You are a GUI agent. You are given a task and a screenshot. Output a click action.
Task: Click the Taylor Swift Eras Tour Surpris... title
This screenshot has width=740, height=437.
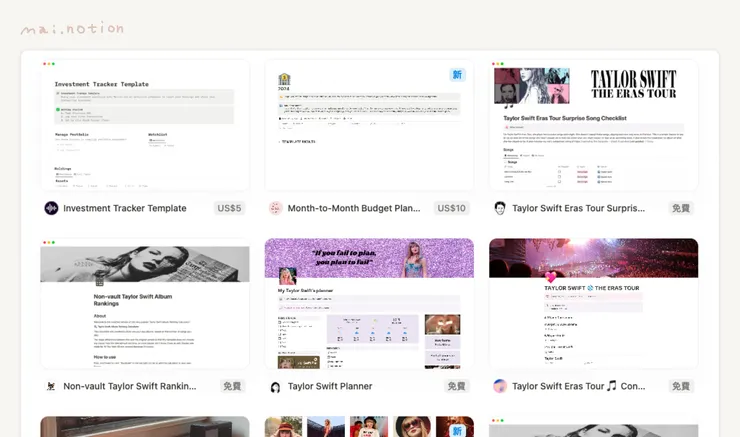pos(579,208)
